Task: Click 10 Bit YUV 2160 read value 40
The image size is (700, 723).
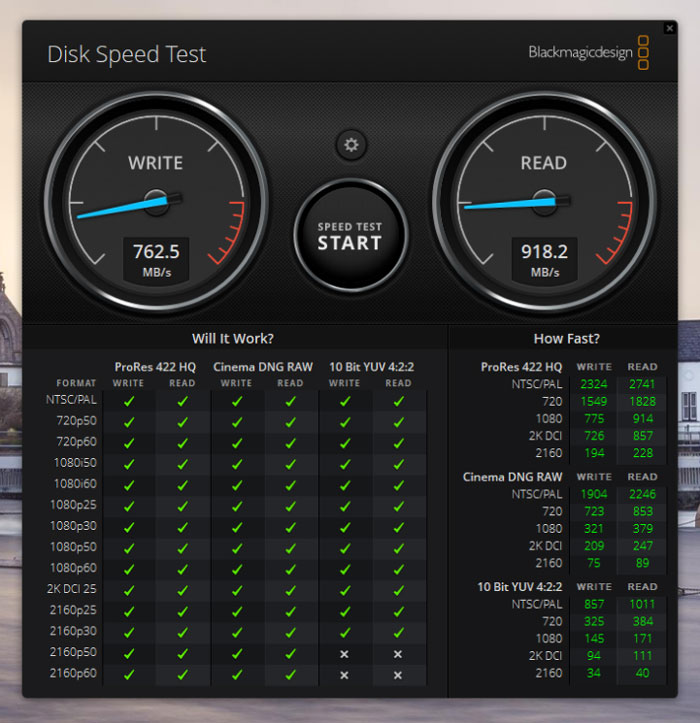Action: click(x=642, y=672)
